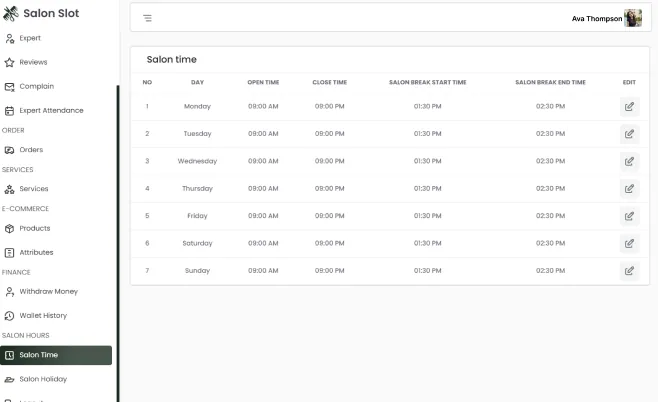Click the Wednesday day cell
The image size is (658, 402).
coord(197,161)
